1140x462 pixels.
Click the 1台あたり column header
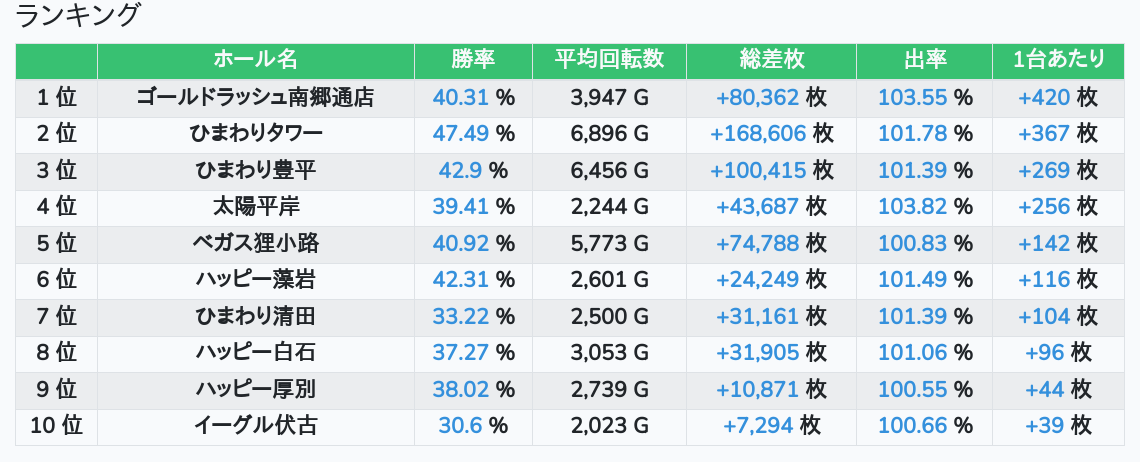point(1058,60)
